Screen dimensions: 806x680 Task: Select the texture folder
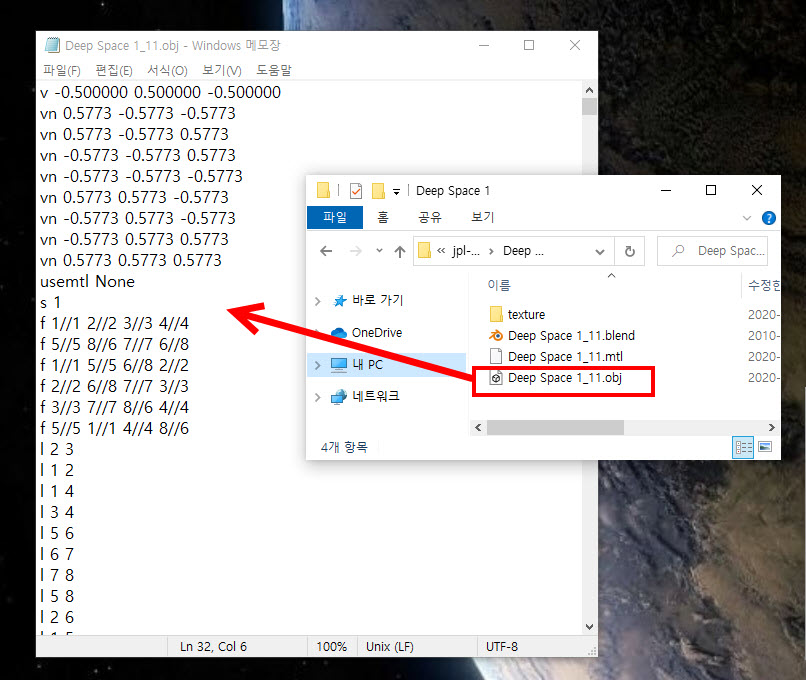[x=526, y=314]
